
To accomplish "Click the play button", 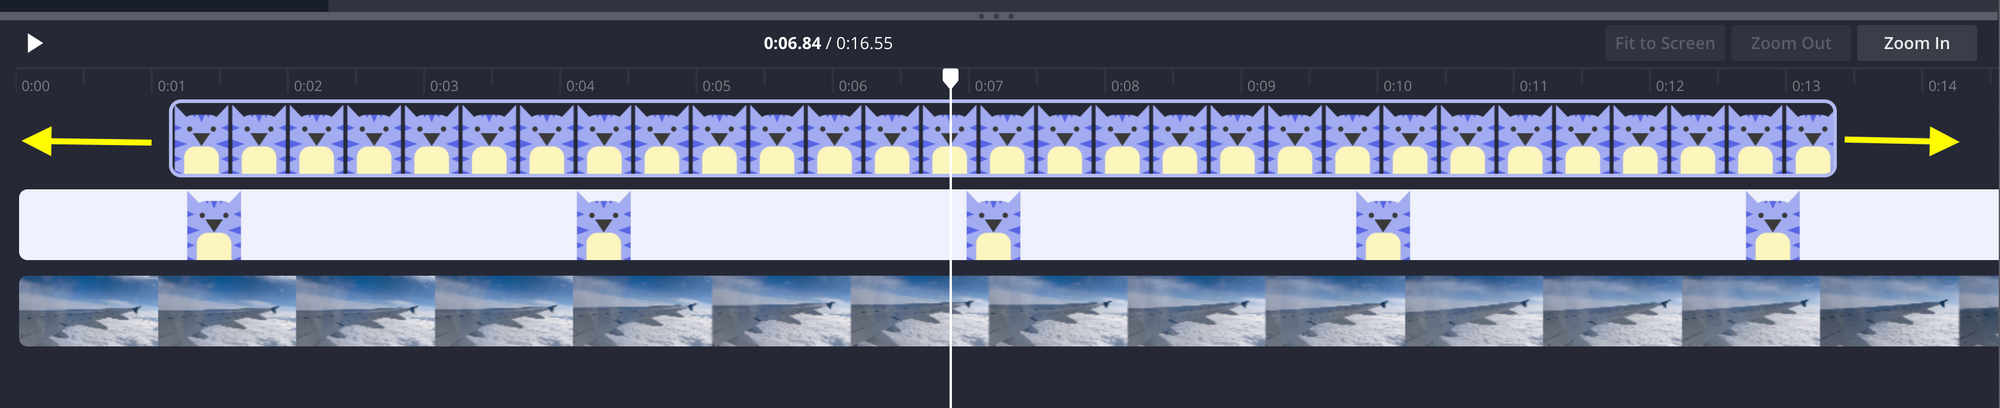I will click(35, 43).
